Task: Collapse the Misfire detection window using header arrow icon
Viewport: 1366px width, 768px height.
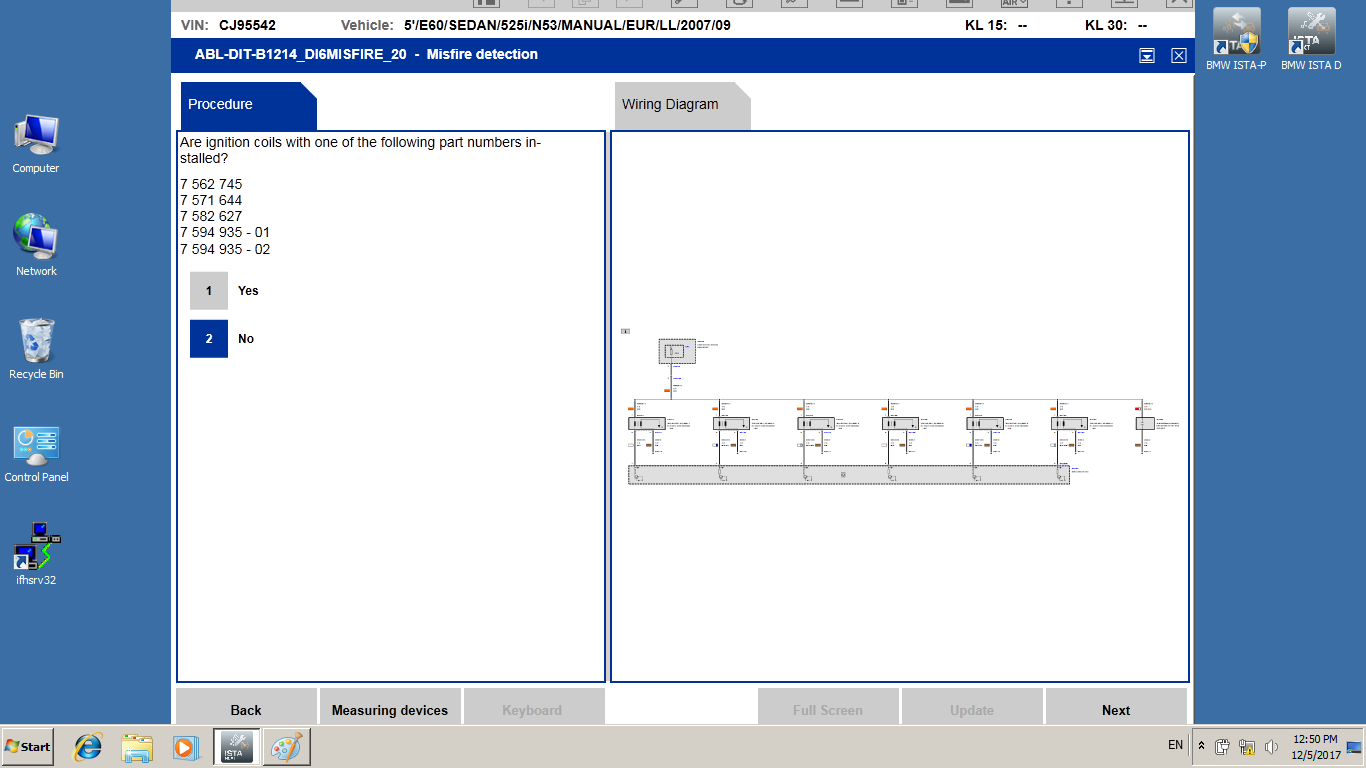Action: point(1147,56)
